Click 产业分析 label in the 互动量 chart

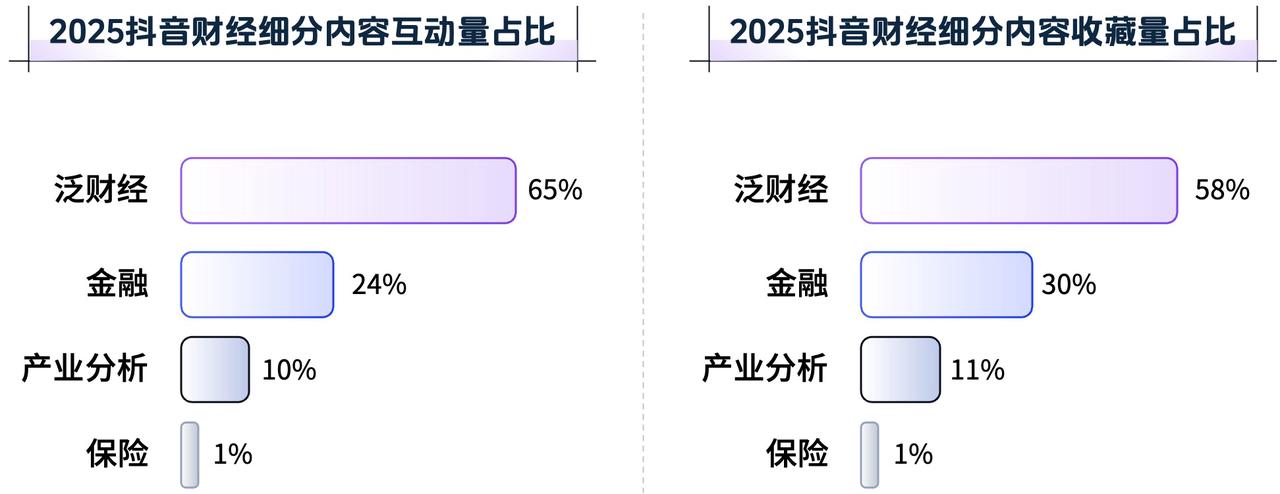85,369
